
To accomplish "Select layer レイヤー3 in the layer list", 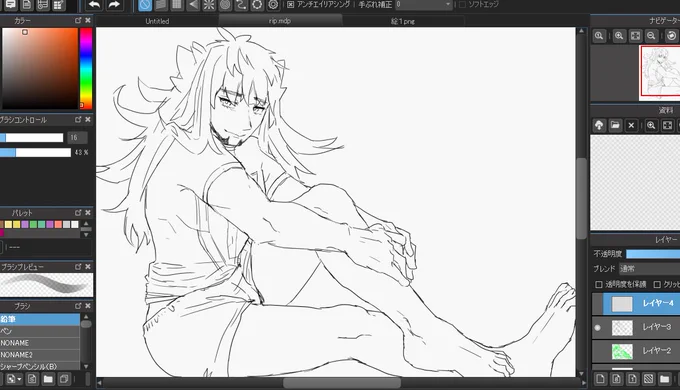I will point(641,328).
